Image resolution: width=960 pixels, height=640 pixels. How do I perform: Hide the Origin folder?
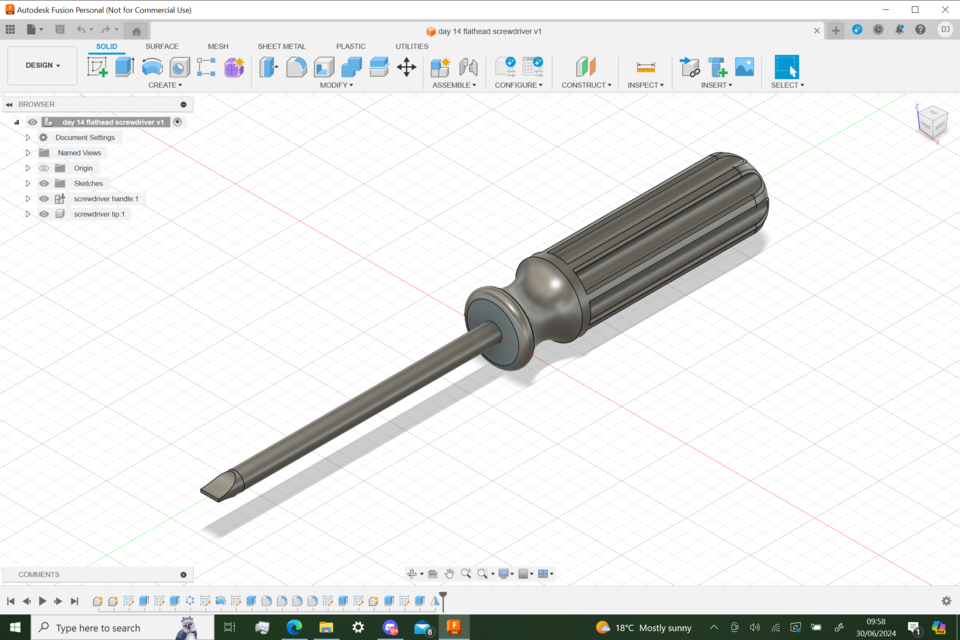(42, 168)
